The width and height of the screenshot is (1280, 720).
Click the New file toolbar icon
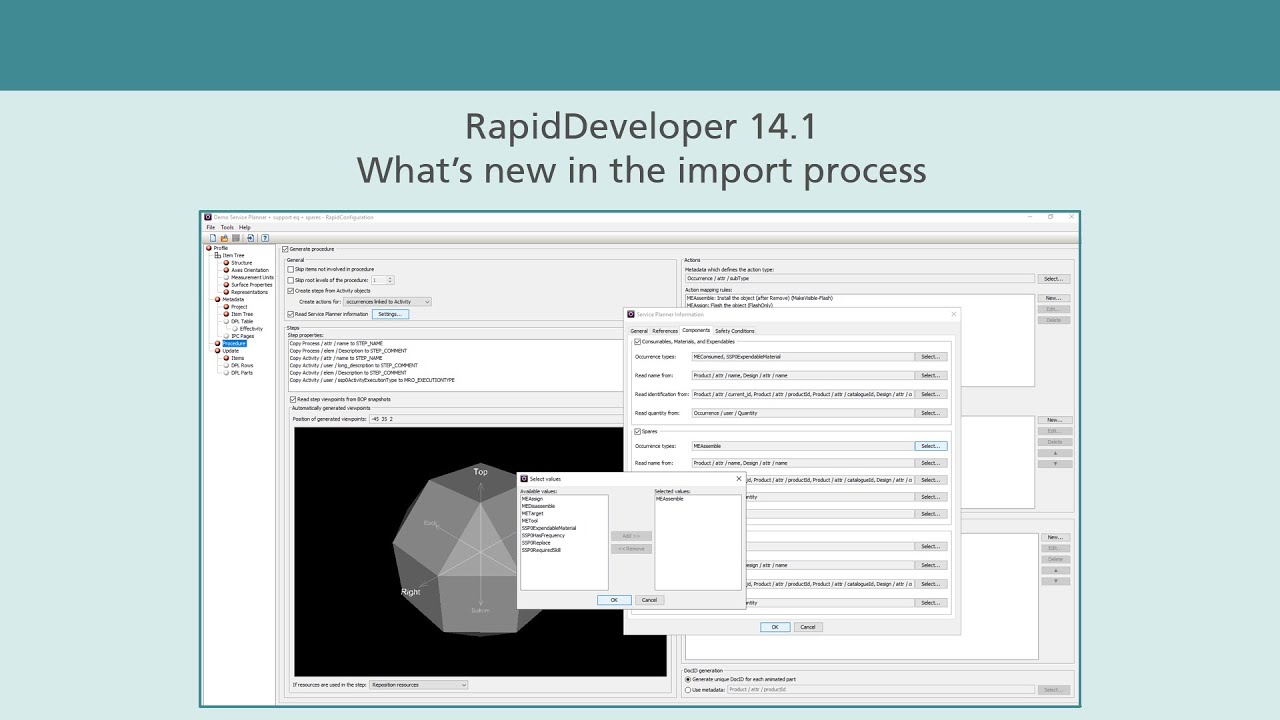pyautogui.click(x=213, y=238)
